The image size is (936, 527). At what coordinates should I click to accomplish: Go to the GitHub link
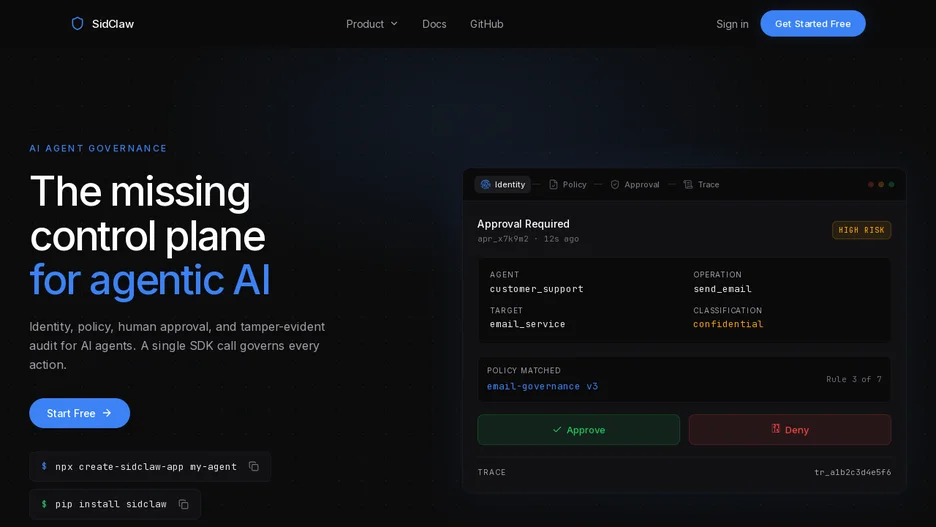[487, 24]
